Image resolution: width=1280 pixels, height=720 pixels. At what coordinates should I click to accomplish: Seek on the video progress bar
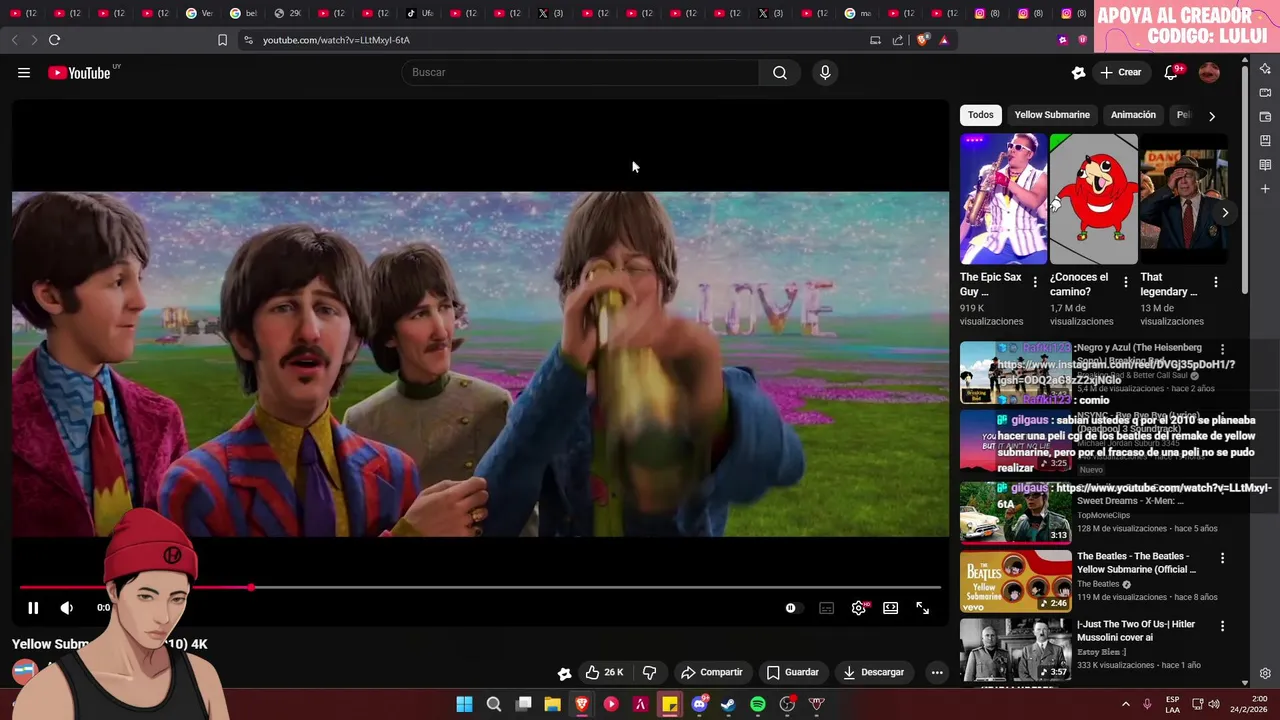pyautogui.click(x=480, y=587)
